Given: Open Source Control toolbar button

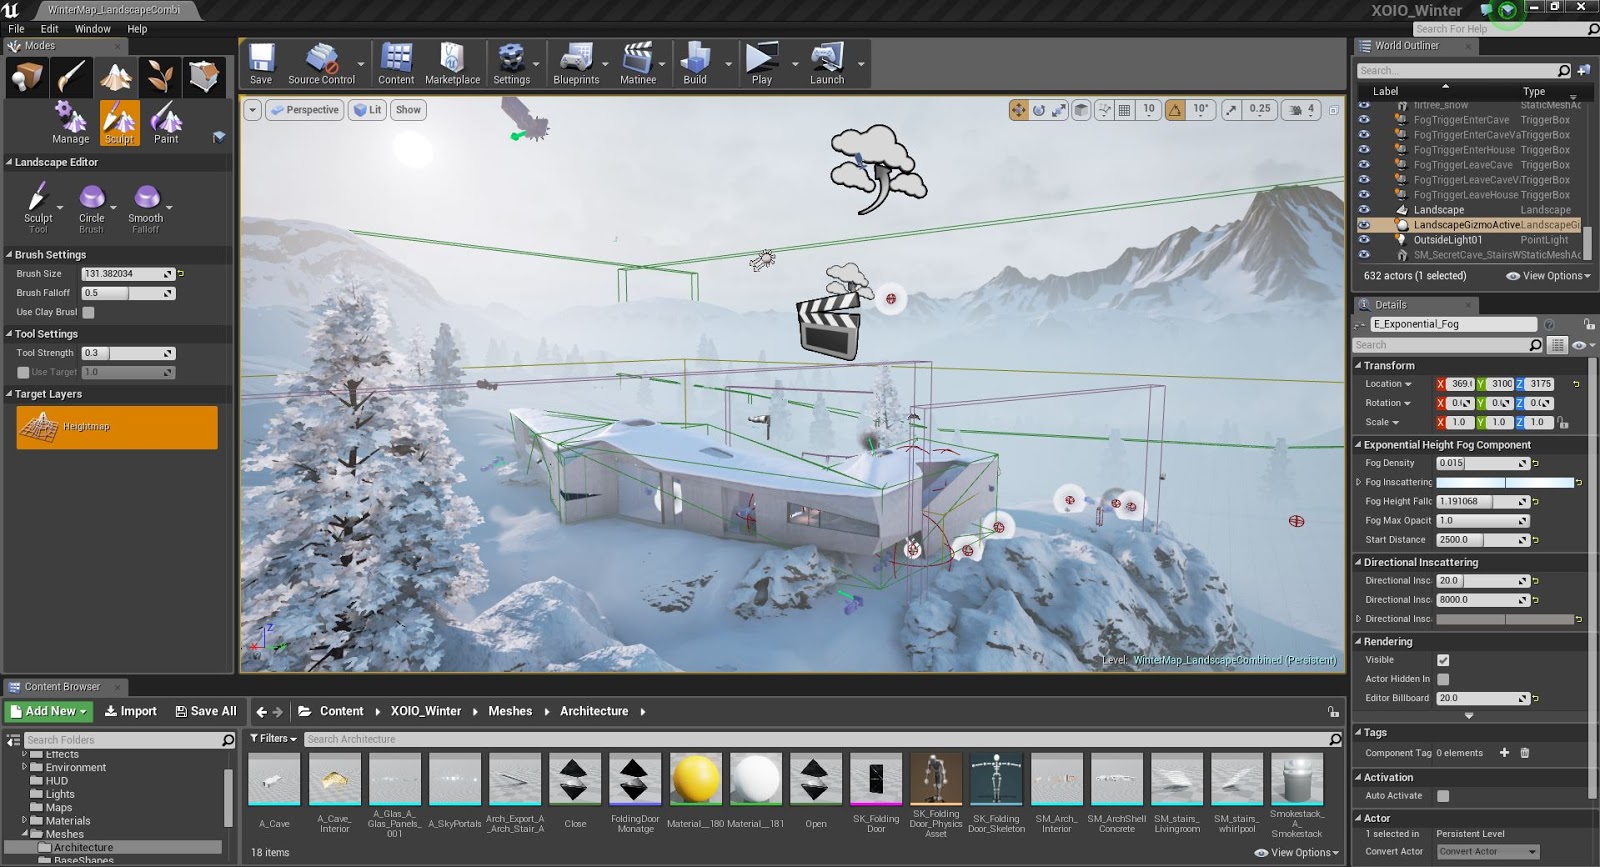Looking at the screenshot, I should click(321, 64).
